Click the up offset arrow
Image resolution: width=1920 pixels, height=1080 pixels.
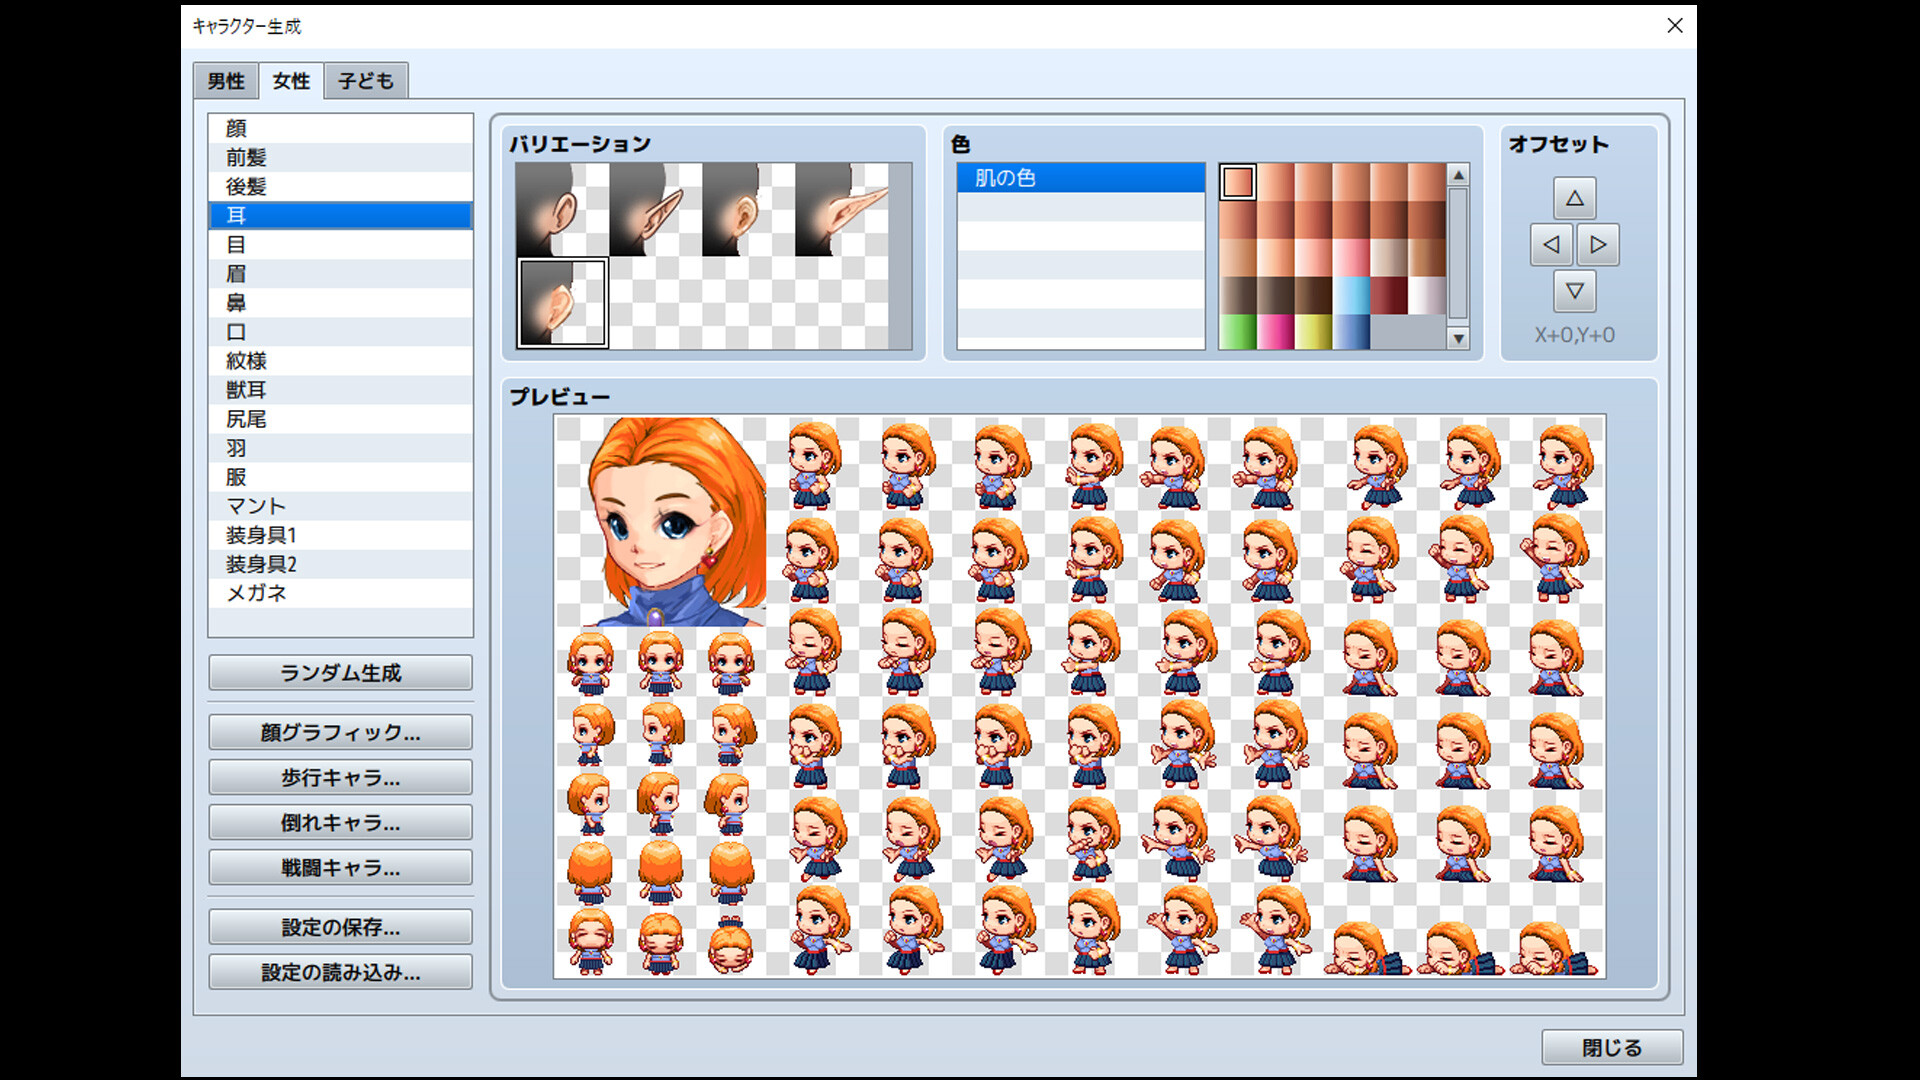tap(1575, 199)
